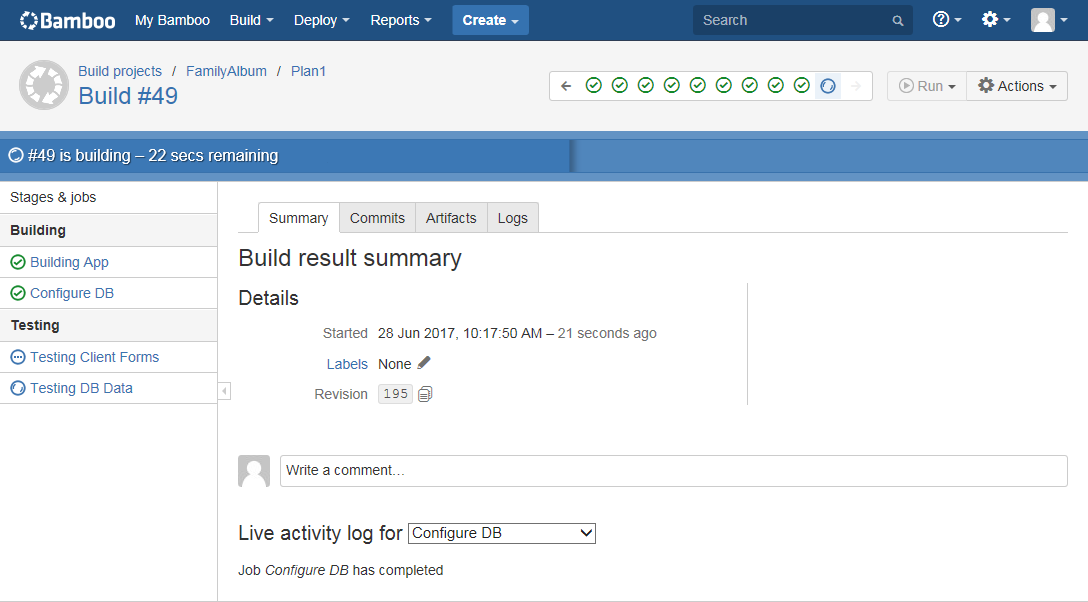Screen dimensions: 1088x602
Task: Open the Actions dropdown
Action: coord(1016,86)
